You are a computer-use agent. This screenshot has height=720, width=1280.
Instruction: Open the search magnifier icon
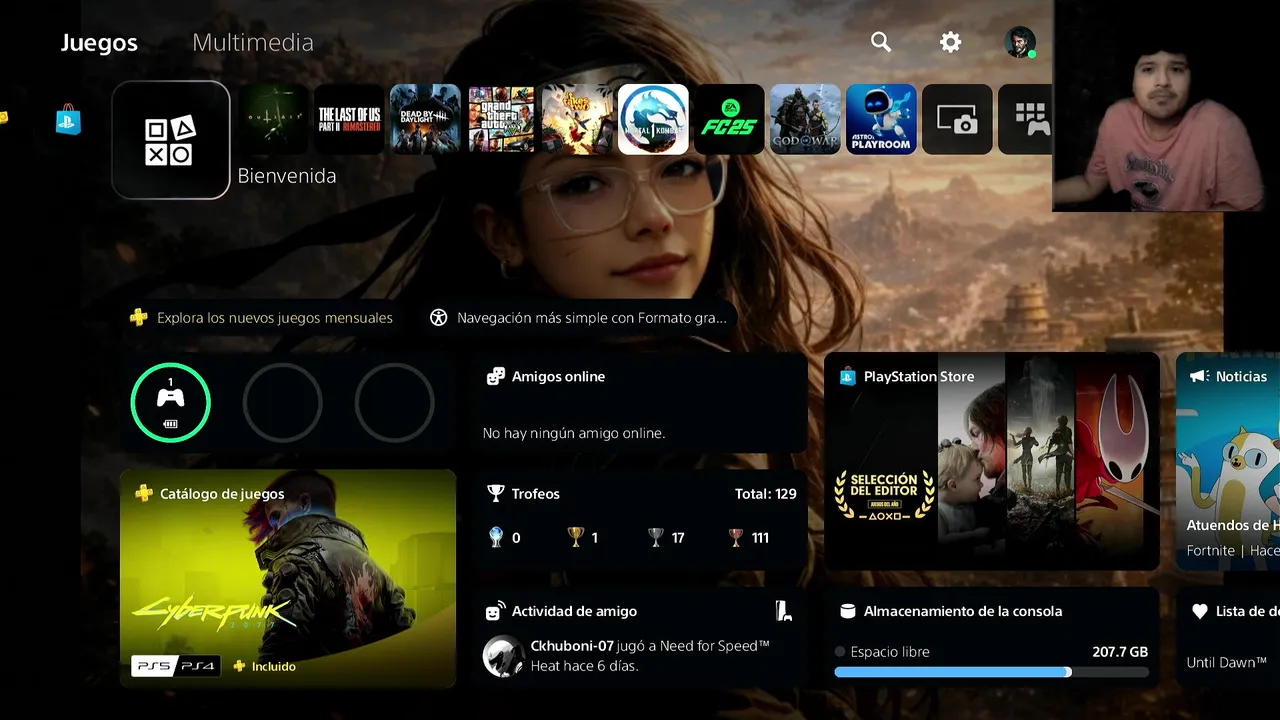point(880,42)
